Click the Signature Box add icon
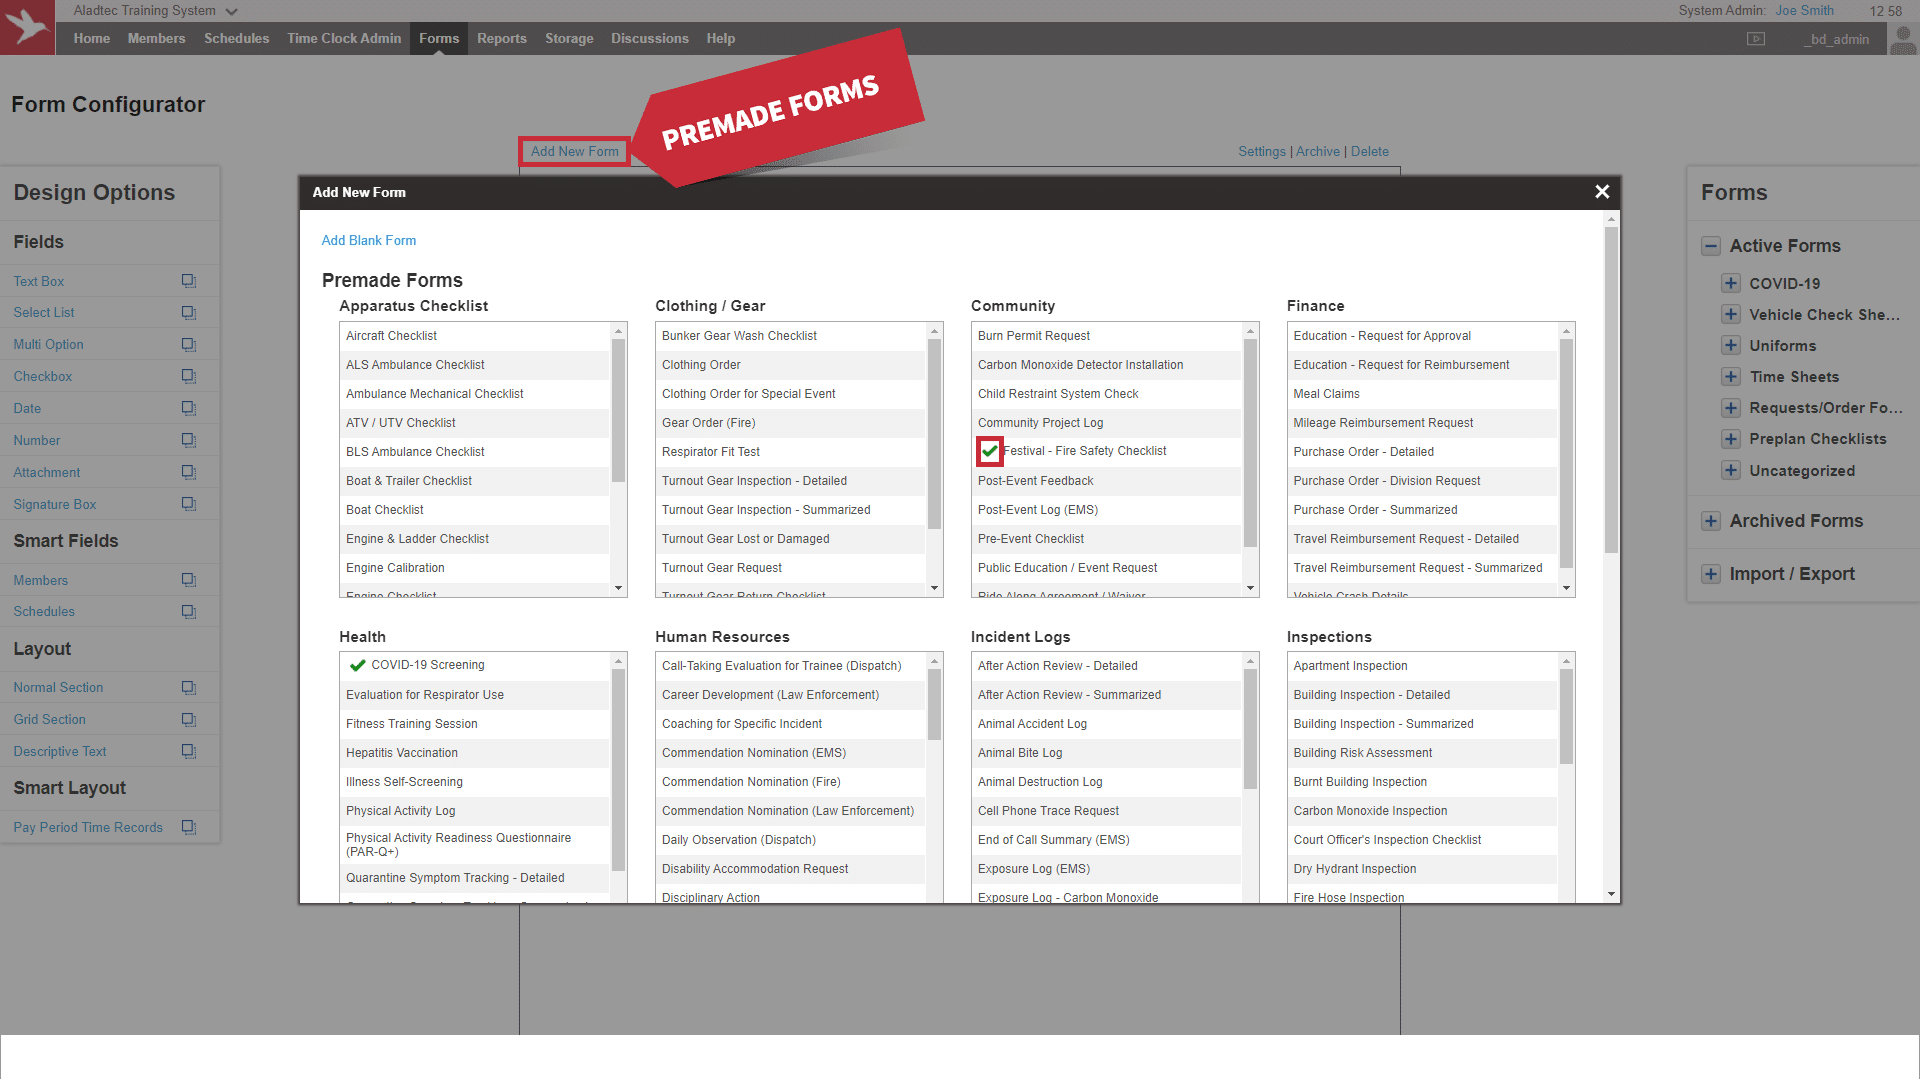The width and height of the screenshot is (1920, 1080). (188, 504)
